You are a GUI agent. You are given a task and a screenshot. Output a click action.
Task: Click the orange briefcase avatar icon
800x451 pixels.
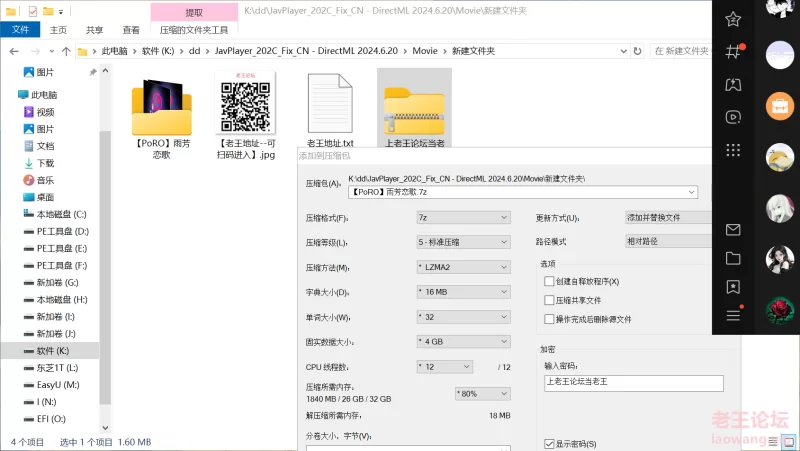point(780,106)
